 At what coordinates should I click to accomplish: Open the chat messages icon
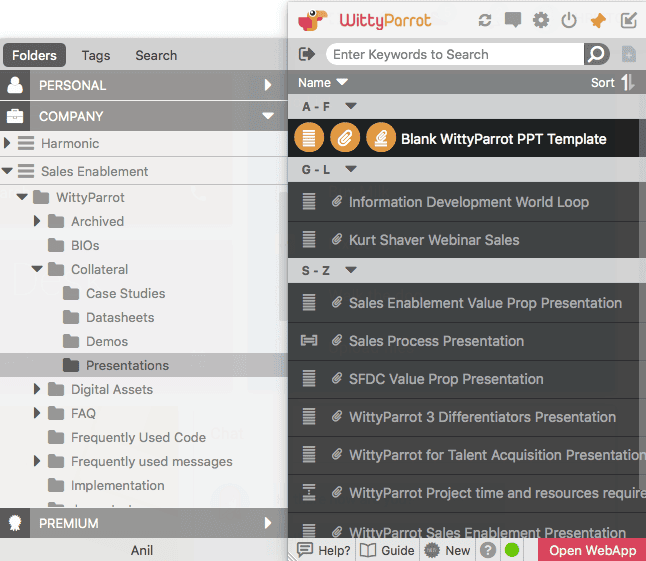point(513,20)
